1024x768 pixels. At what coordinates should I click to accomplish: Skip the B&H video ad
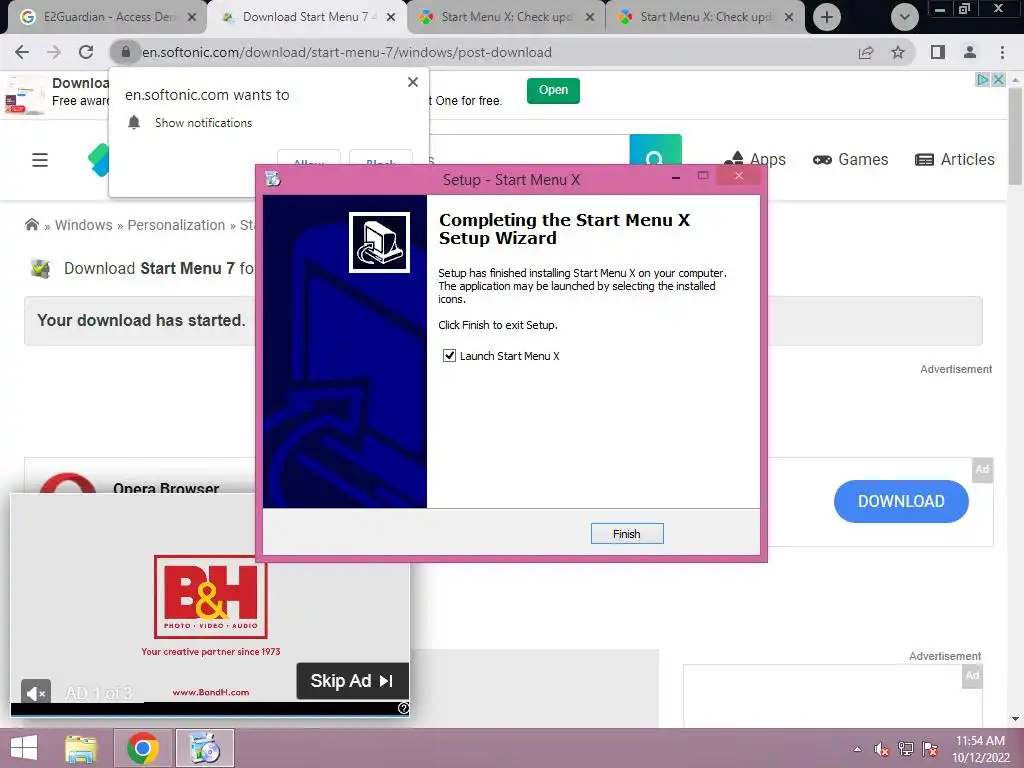(x=352, y=681)
